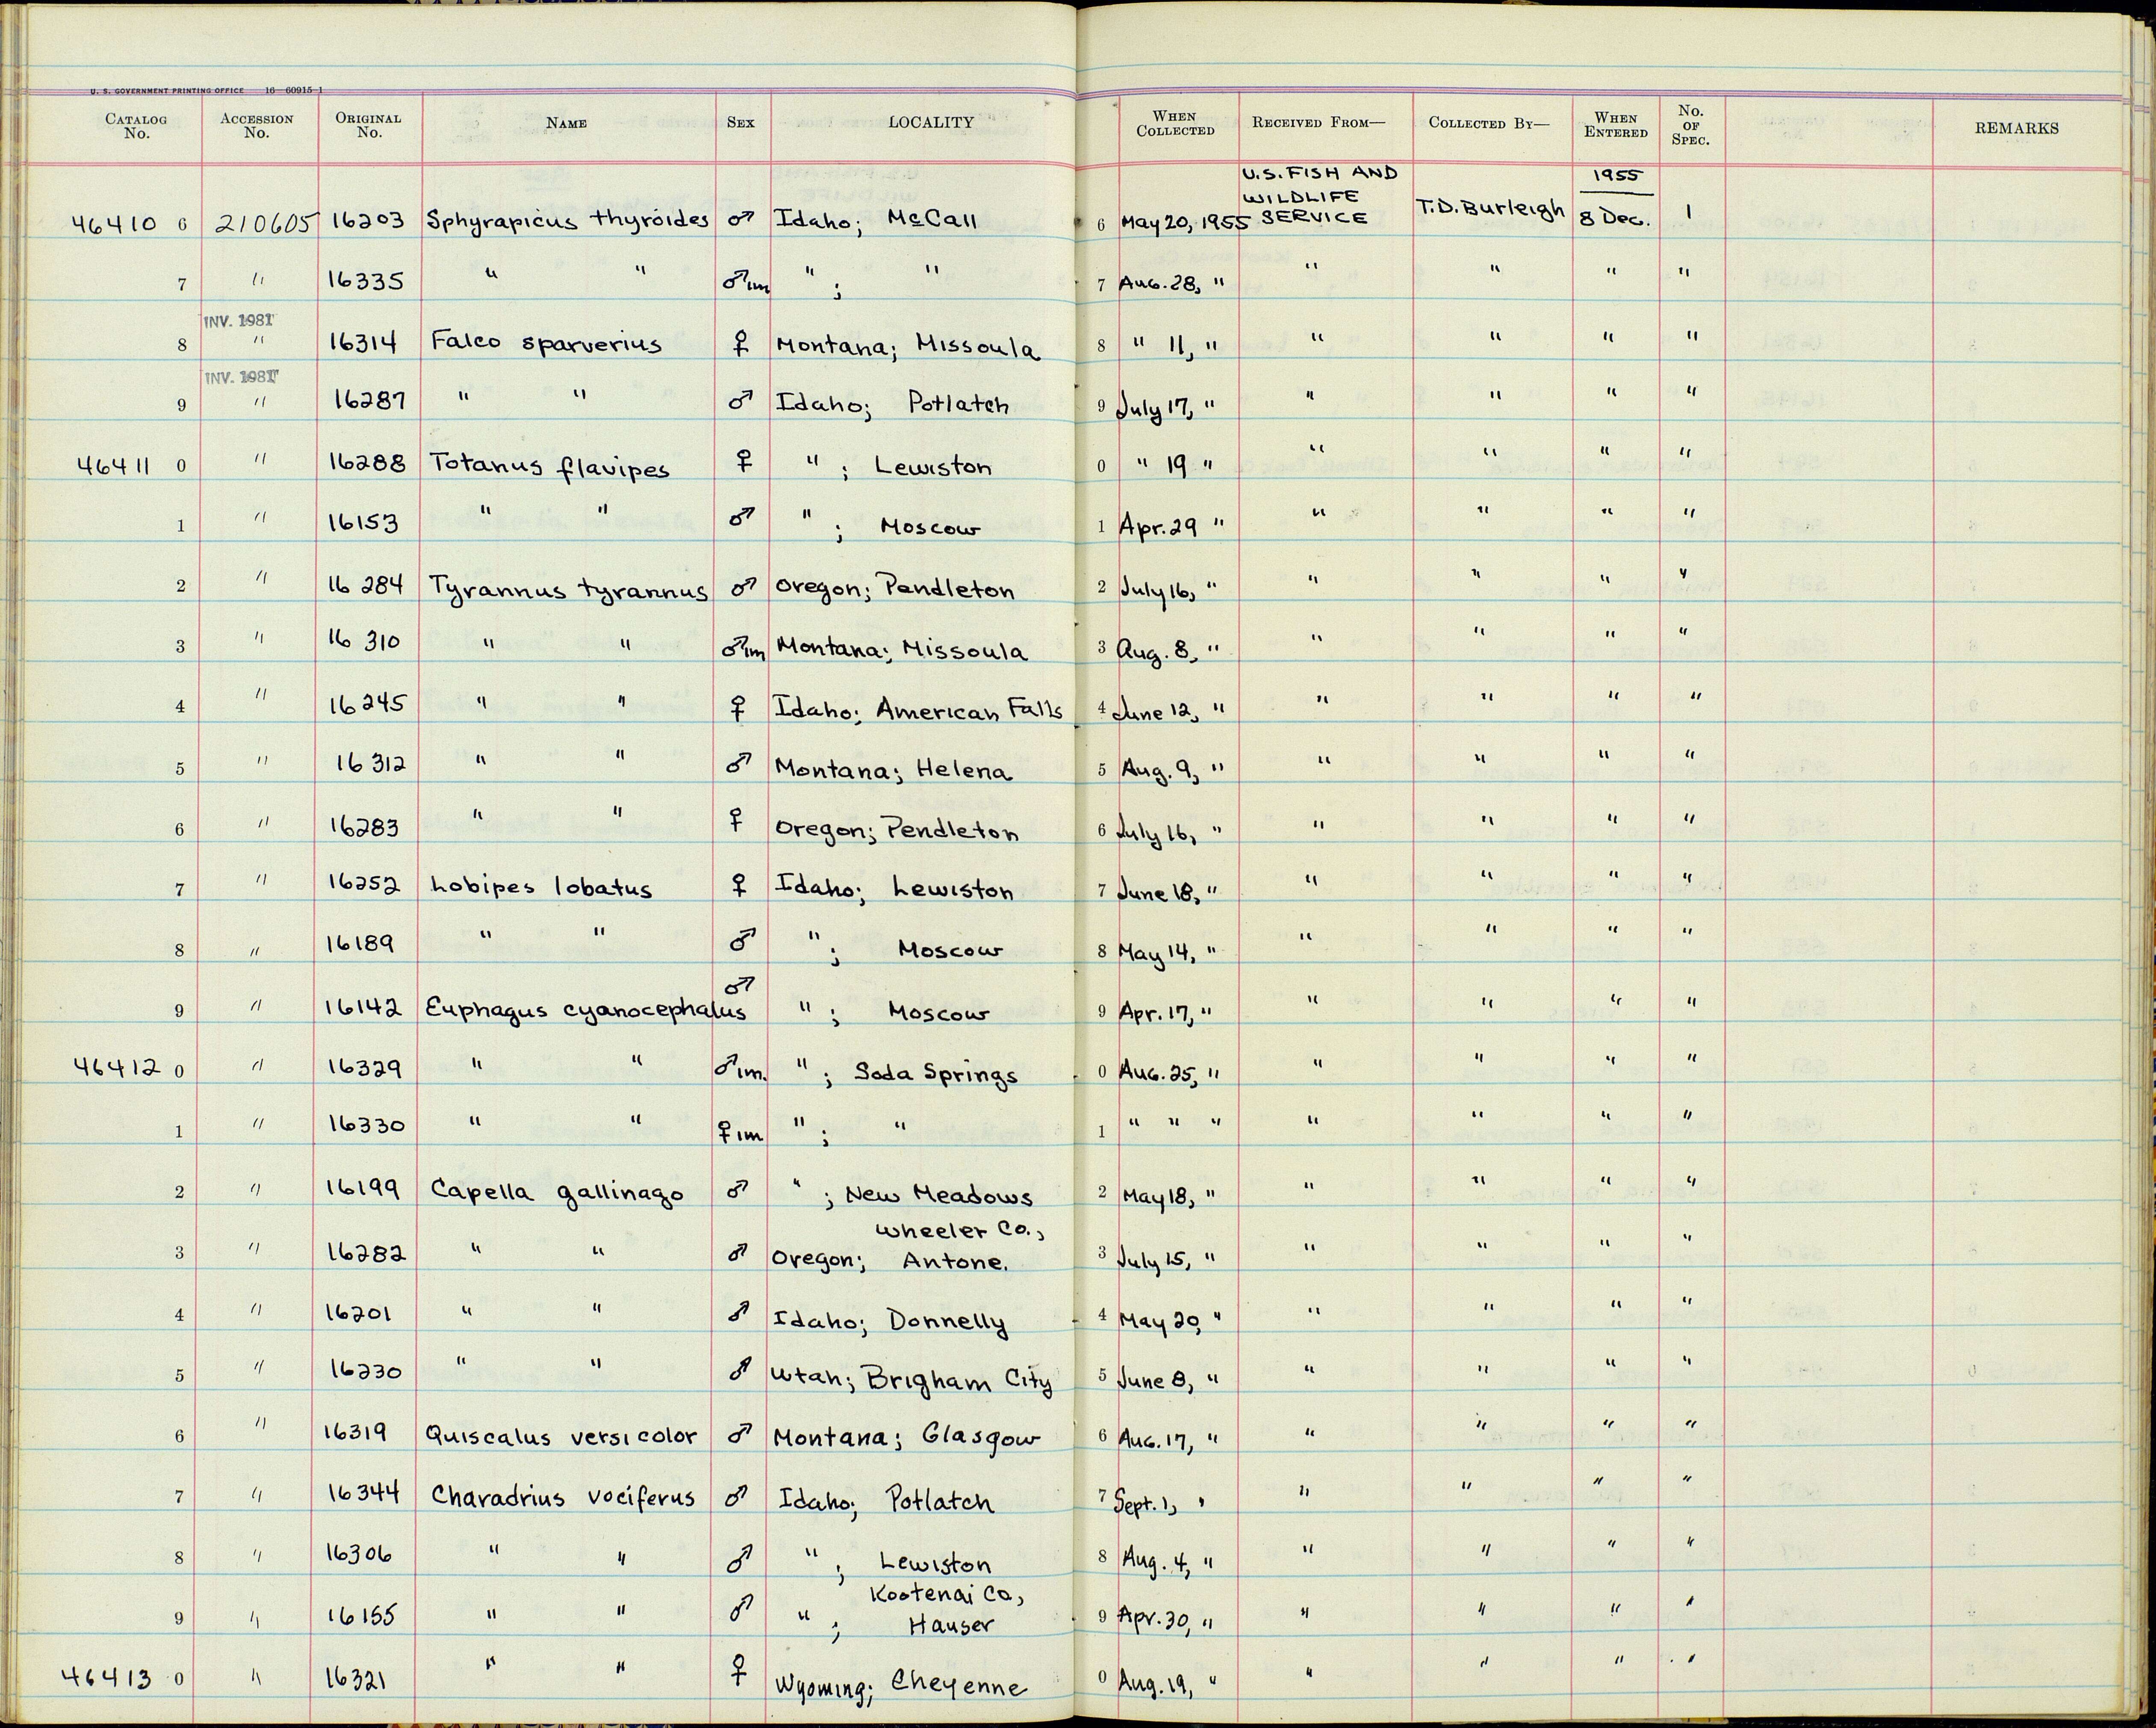The width and height of the screenshot is (2156, 1728).
Task: Click the CATALOG No. column header
Action: coord(136,126)
